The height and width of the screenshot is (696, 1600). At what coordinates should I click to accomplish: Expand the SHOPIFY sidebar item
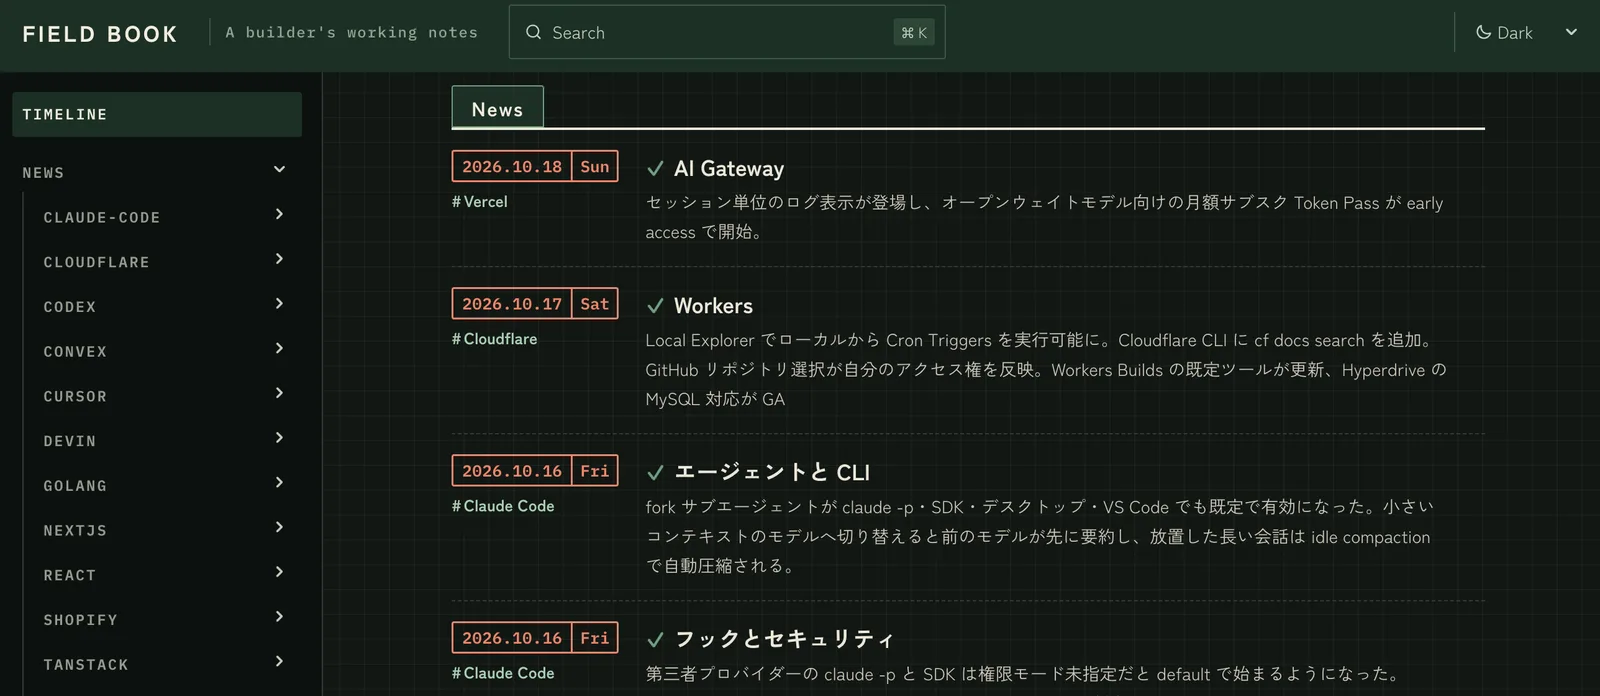pos(279,617)
